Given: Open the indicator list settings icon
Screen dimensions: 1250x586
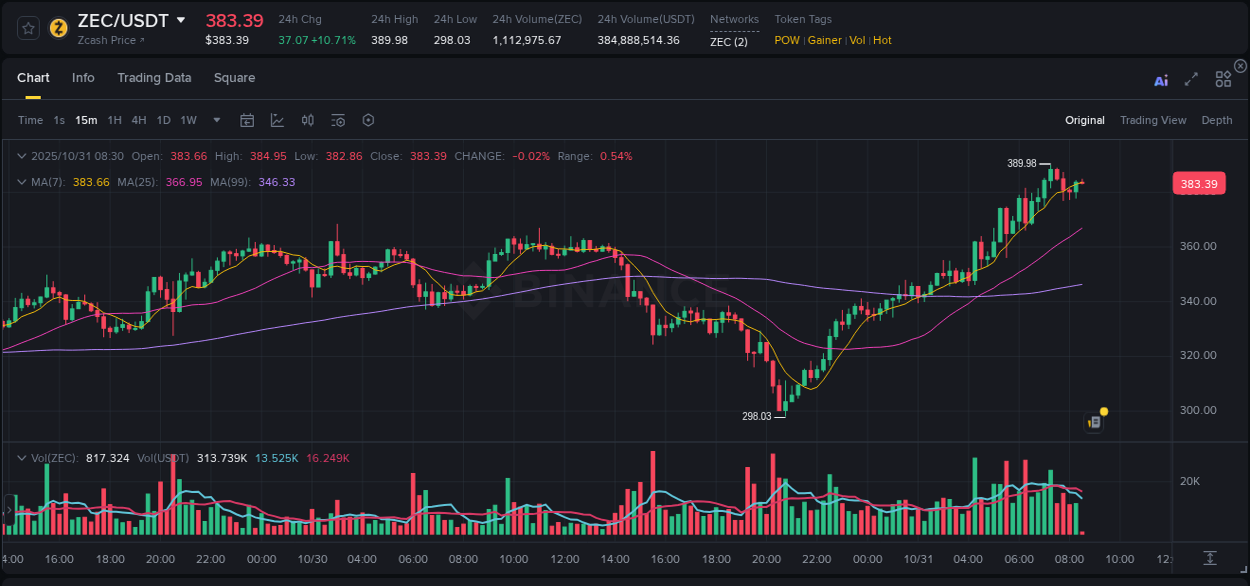Looking at the screenshot, I should 337,120.
